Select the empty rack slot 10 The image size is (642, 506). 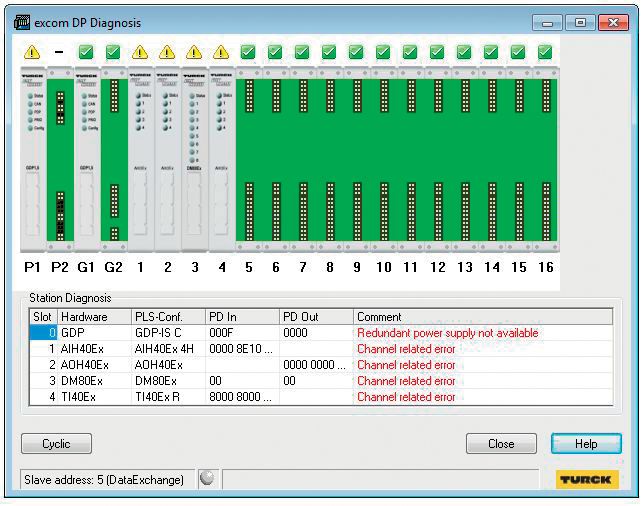[384, 159]
